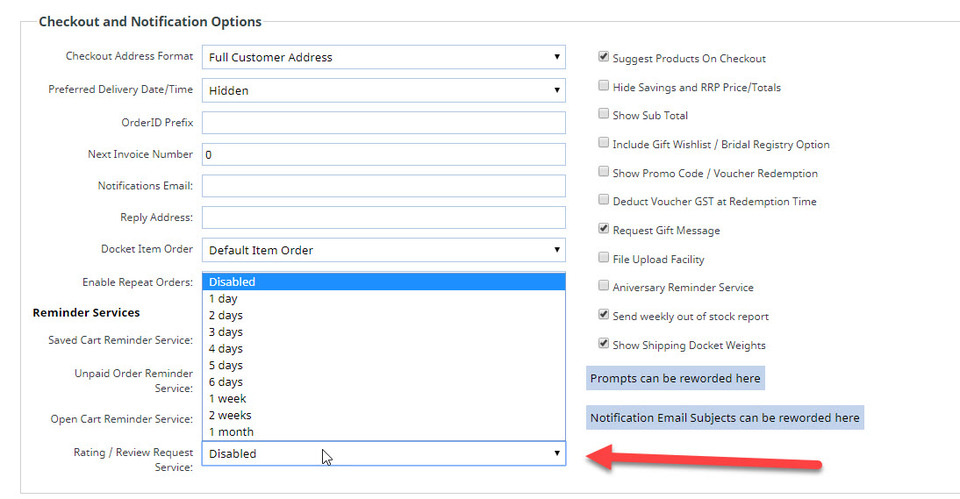Screen dimensions: 960x499
Task: Open the Checkout Address Format dropdown
Action: click(x=383, y=57)
